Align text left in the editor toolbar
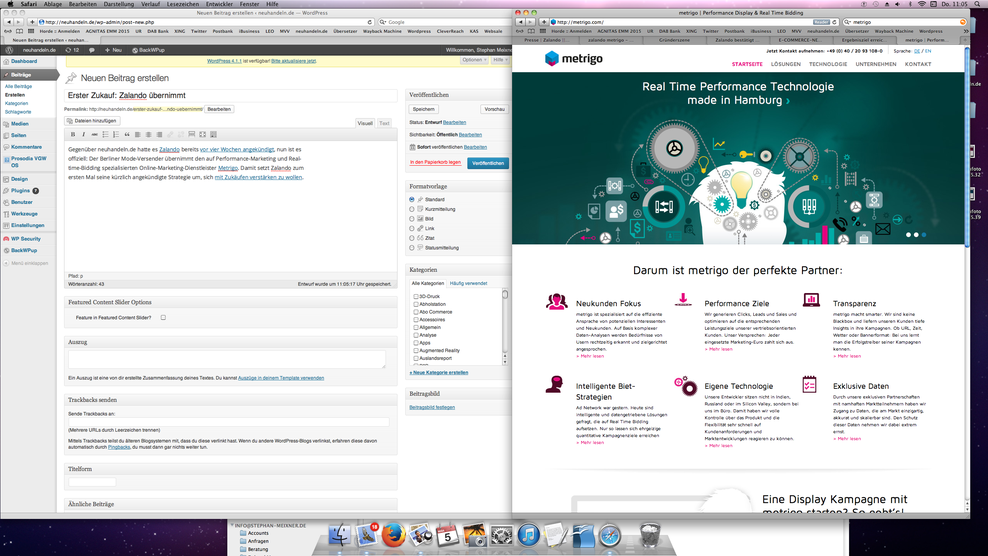988x556 pixels. coord(137,134)
